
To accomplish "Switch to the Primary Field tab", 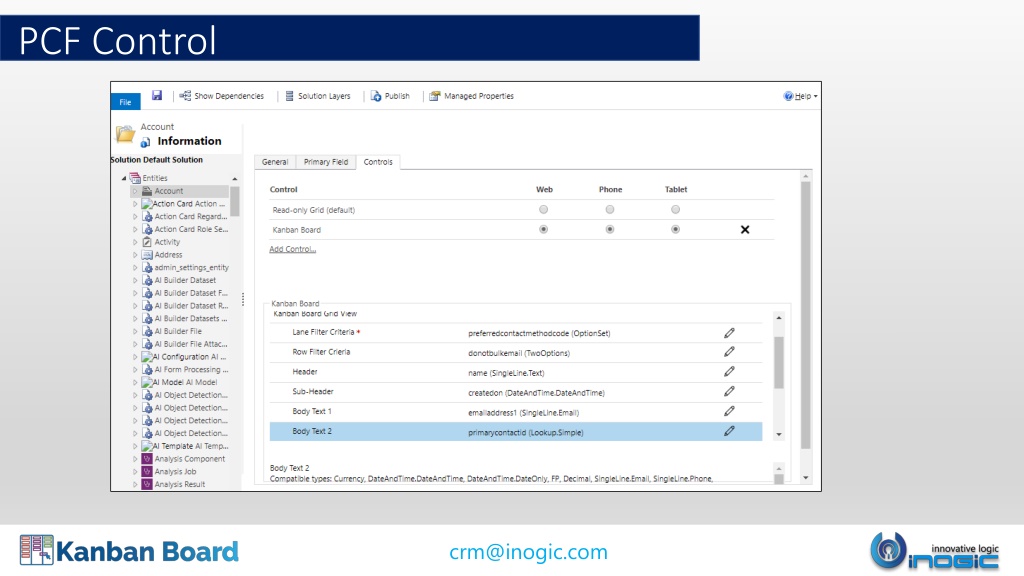I will [x=326, y=162].
